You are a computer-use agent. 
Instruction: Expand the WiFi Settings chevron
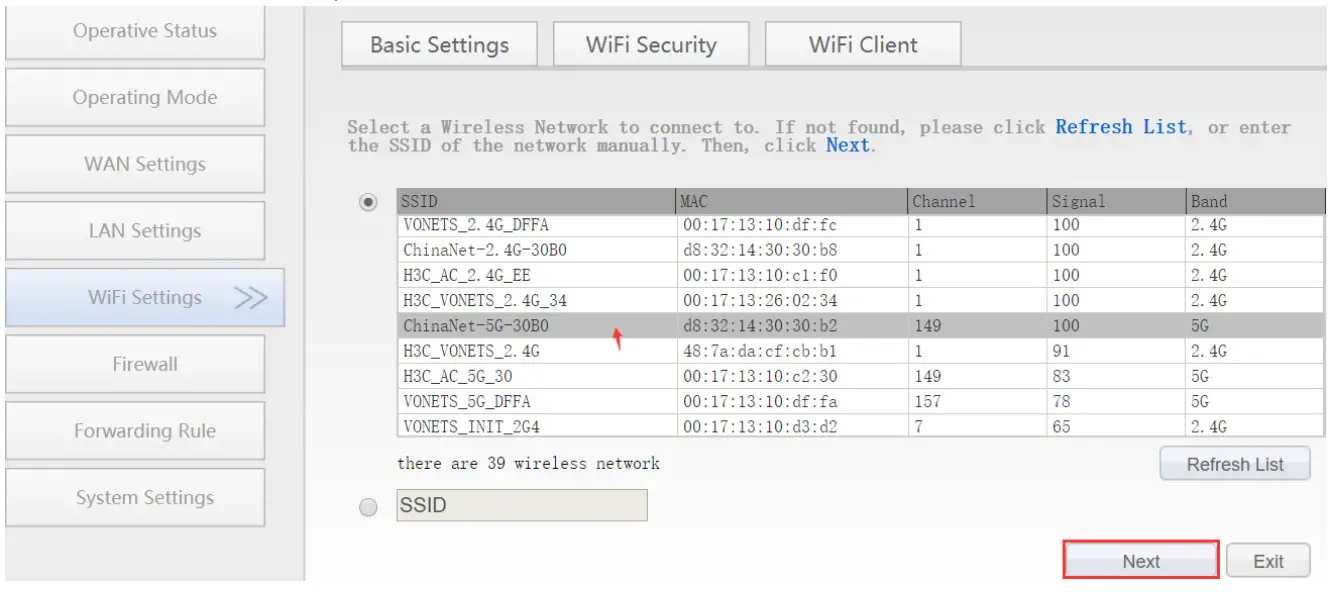point(251,296)
